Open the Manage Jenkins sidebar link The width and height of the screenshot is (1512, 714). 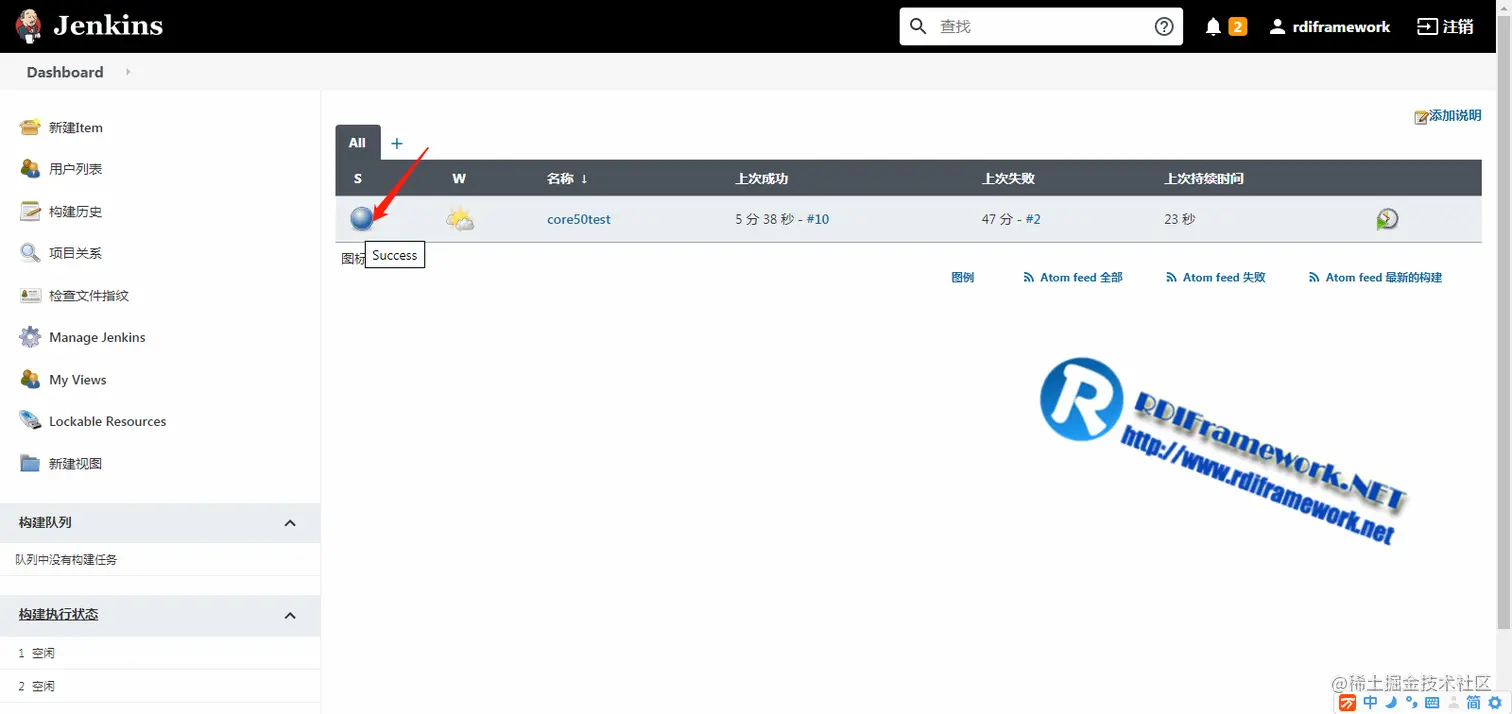97,337
